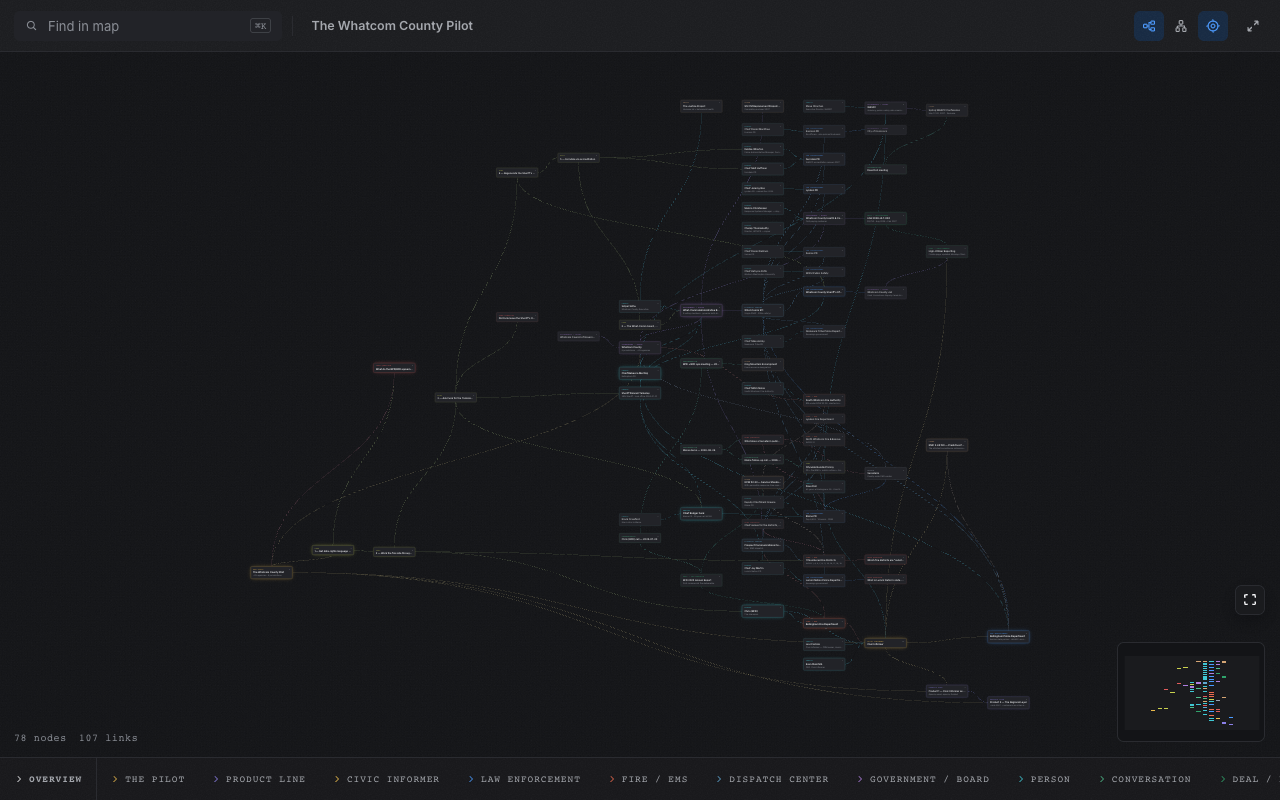
Task: Open THE PILOT legend tab
Action: [x=149, y=779]
